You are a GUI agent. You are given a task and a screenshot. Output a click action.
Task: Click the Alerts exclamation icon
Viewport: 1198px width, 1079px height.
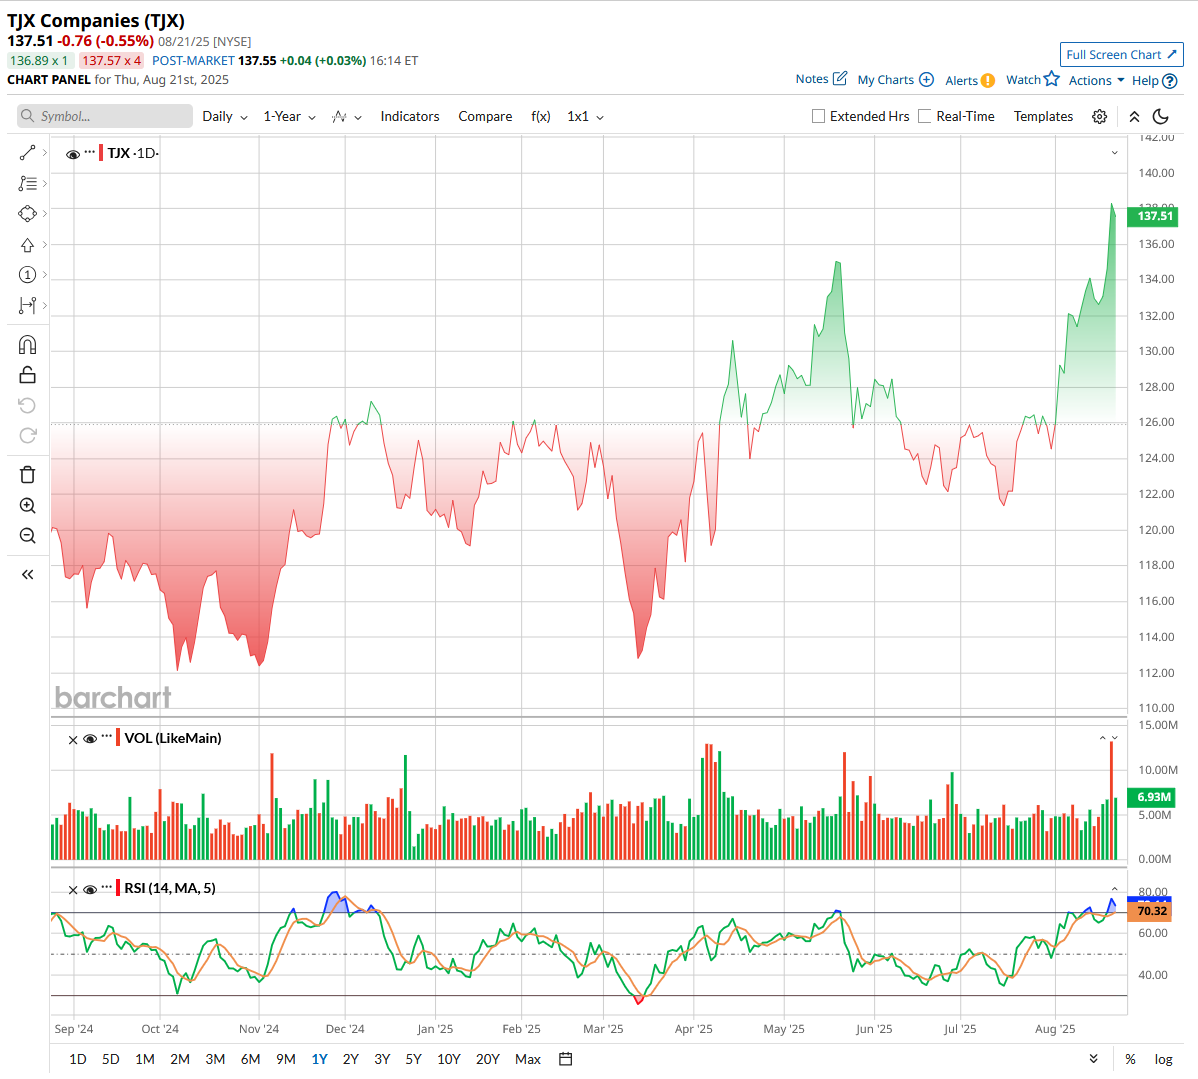988,80
